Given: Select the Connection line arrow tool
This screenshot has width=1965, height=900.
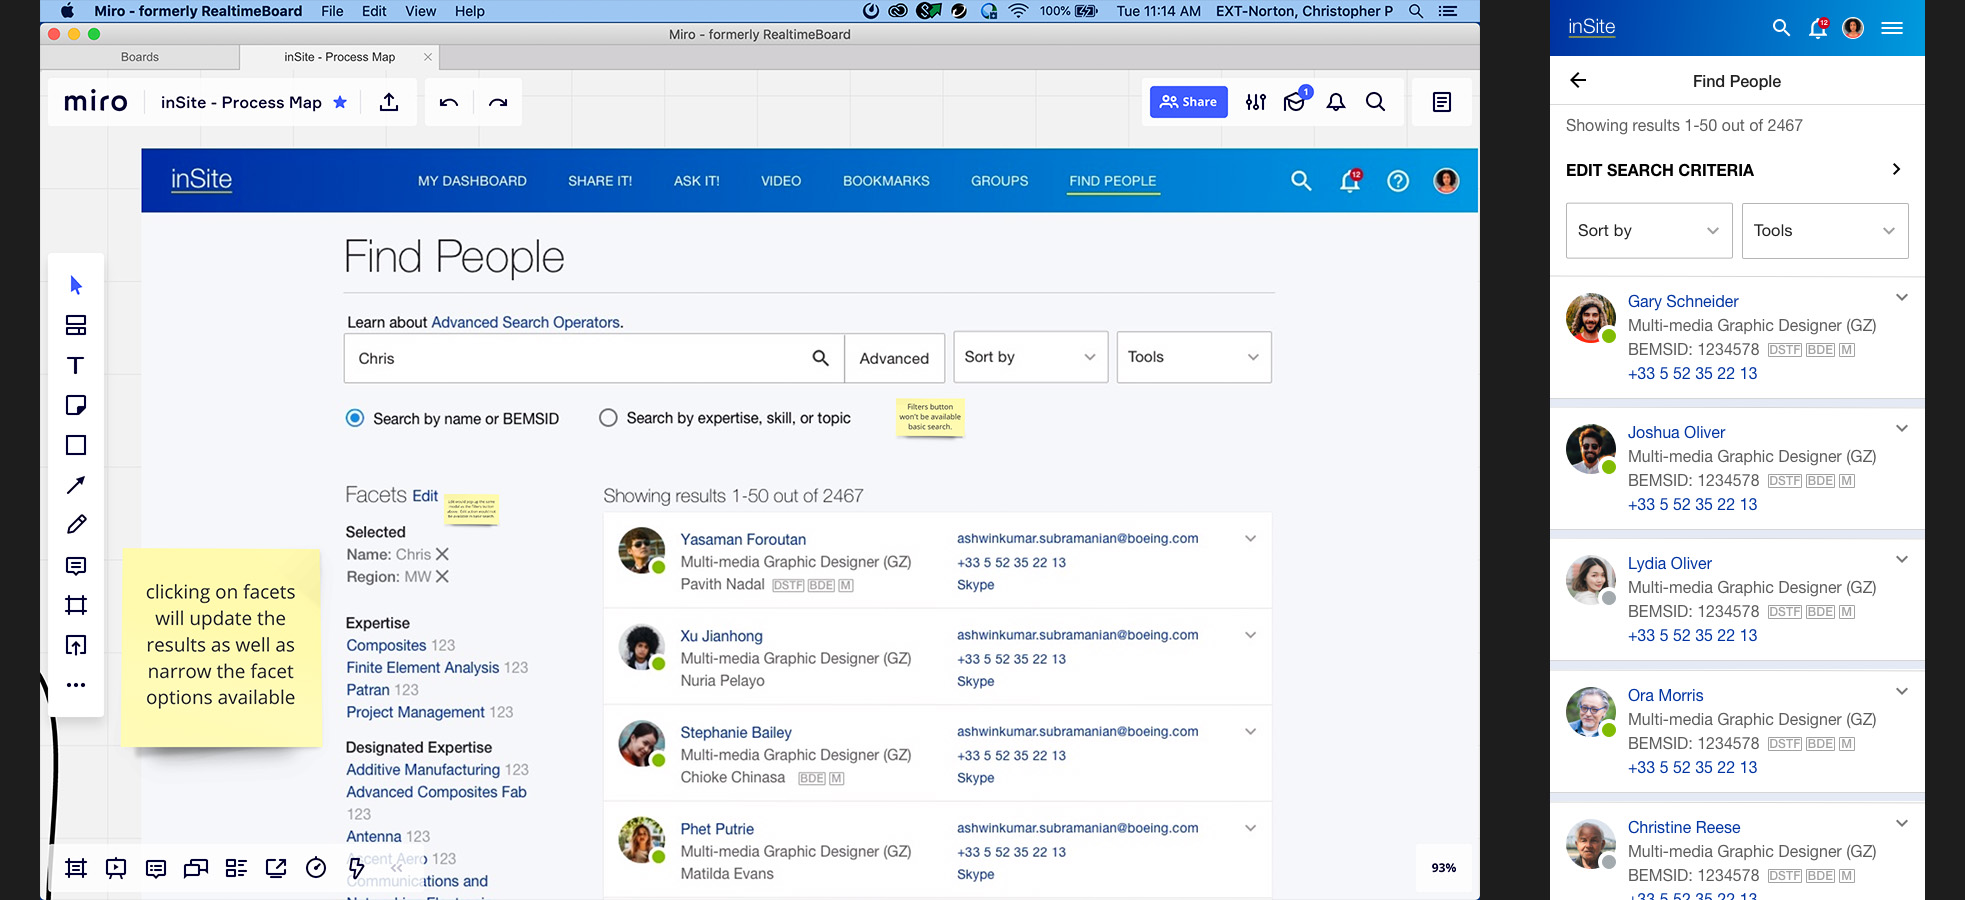Looking at the screenshot, I should (76, 485).
